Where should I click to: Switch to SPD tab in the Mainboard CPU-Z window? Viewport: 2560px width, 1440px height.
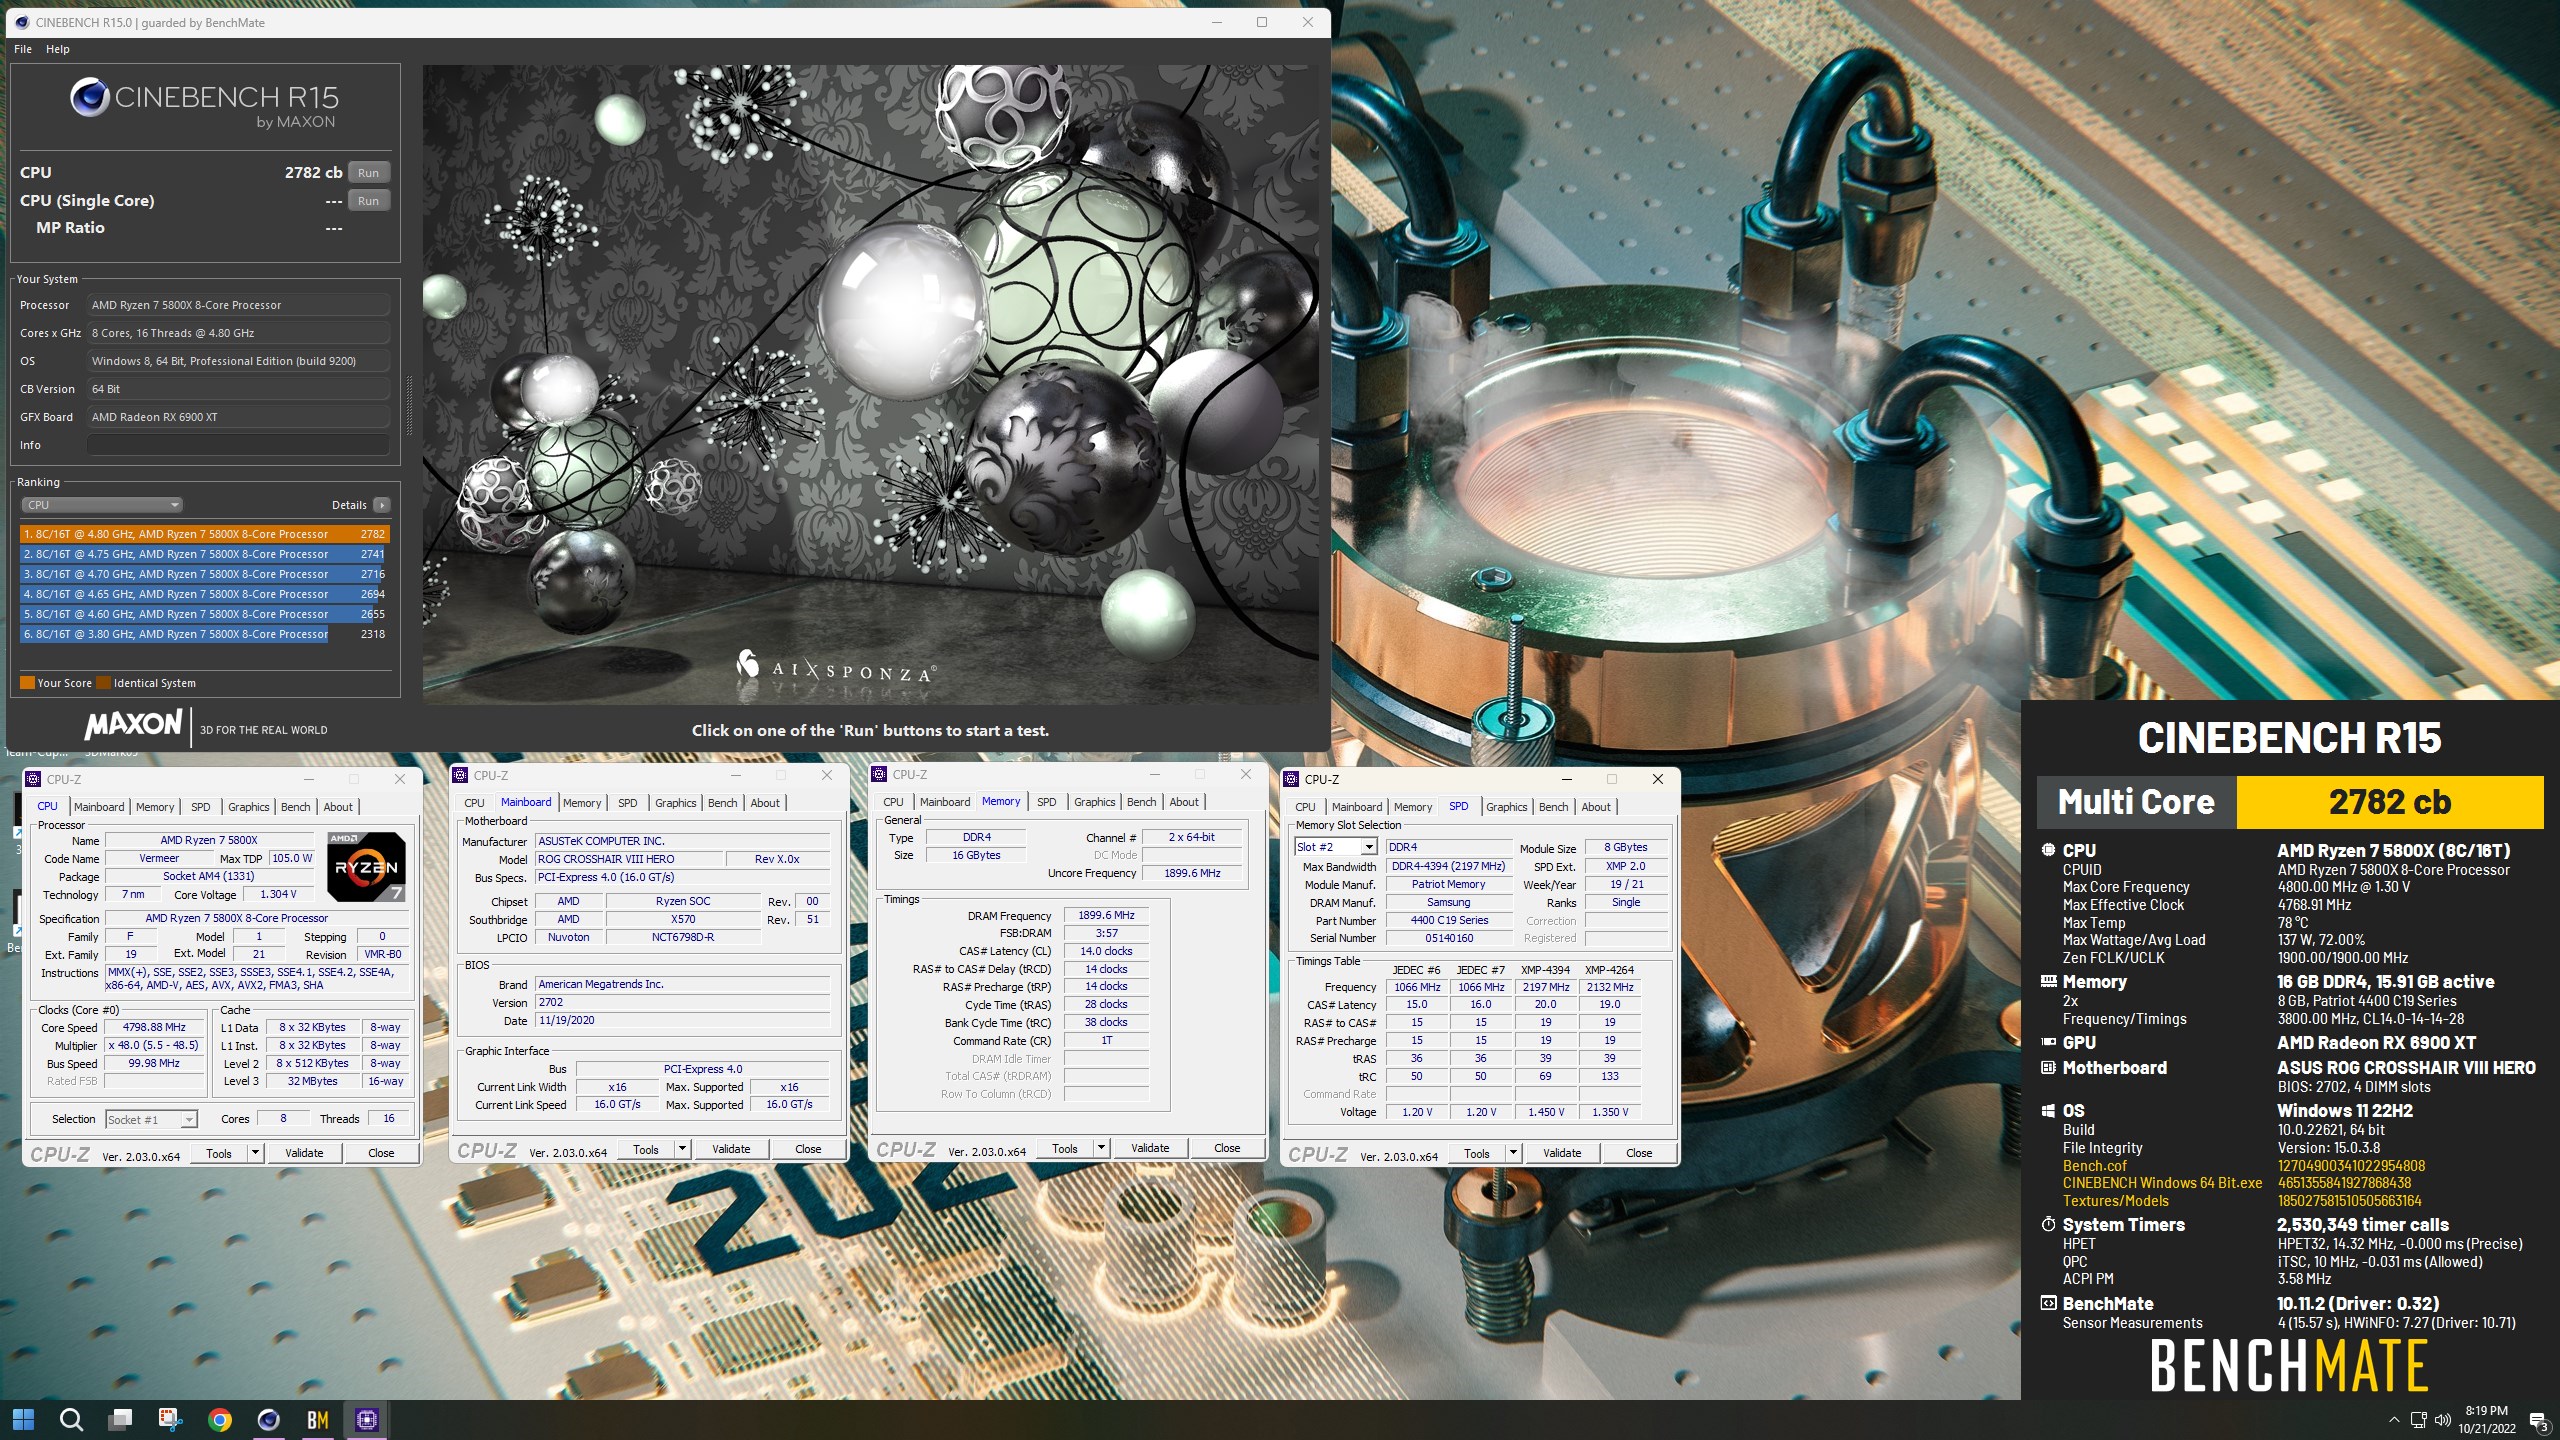pyautogui.click(x=628, y=803)
